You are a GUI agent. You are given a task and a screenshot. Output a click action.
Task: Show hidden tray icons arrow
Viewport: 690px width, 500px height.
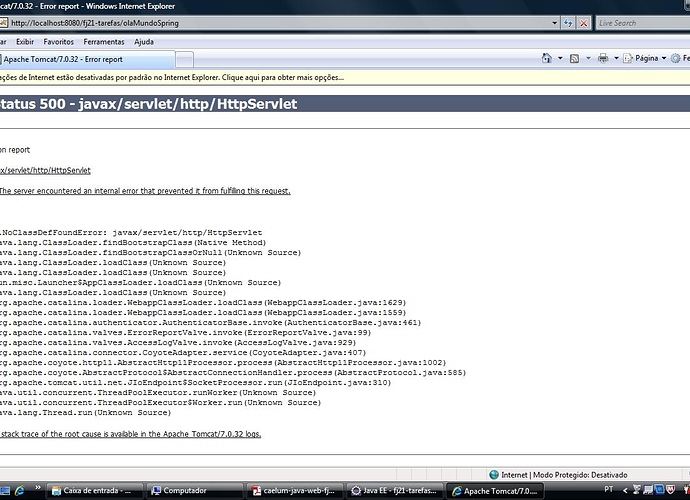click(x=625, y=490)
